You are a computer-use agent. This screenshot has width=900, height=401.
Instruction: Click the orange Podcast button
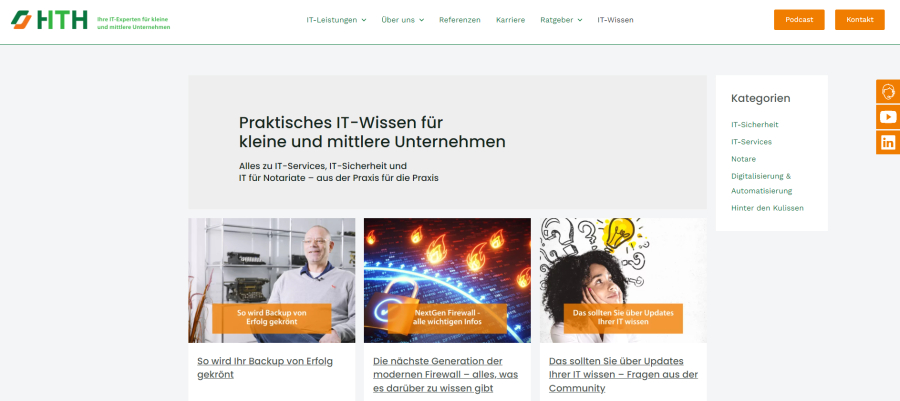[799, 20]
